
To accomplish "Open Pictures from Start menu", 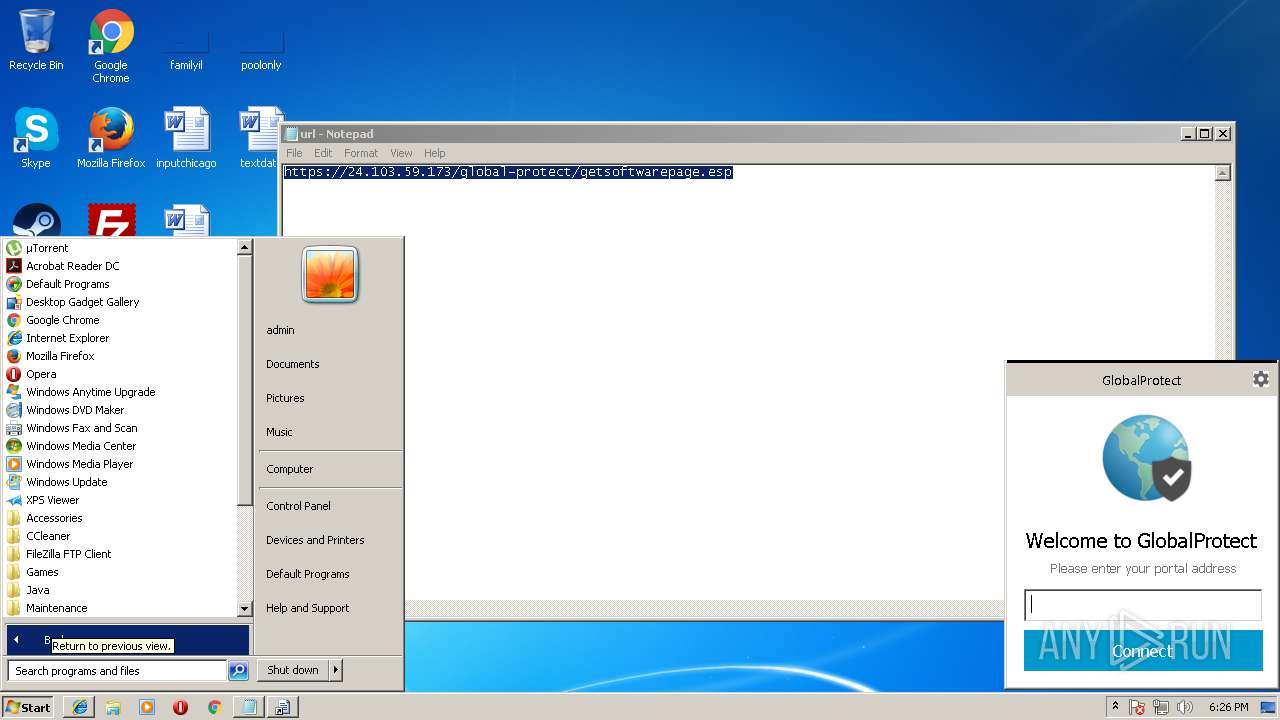I will pos(285,398).
